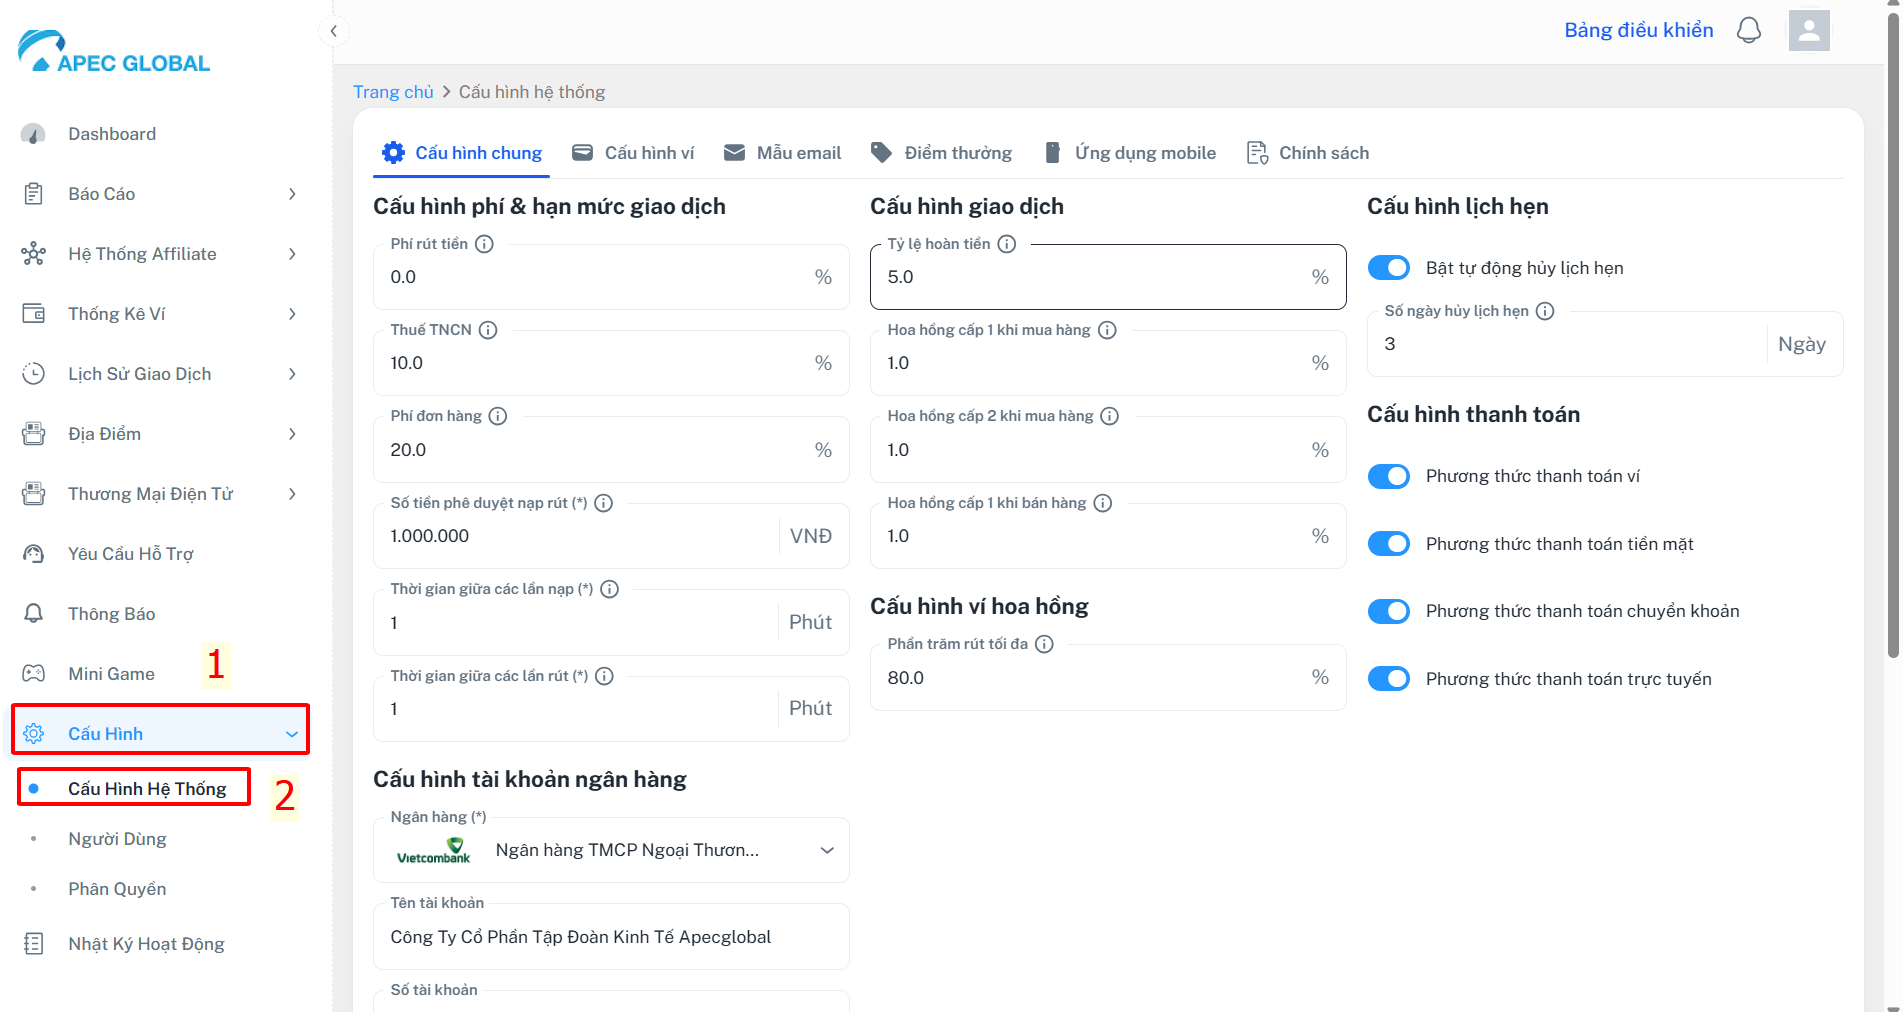Click the Tên tài khoản input field
The width and height of the screenshot is (1903, 1012).
[x=611, y=937]
